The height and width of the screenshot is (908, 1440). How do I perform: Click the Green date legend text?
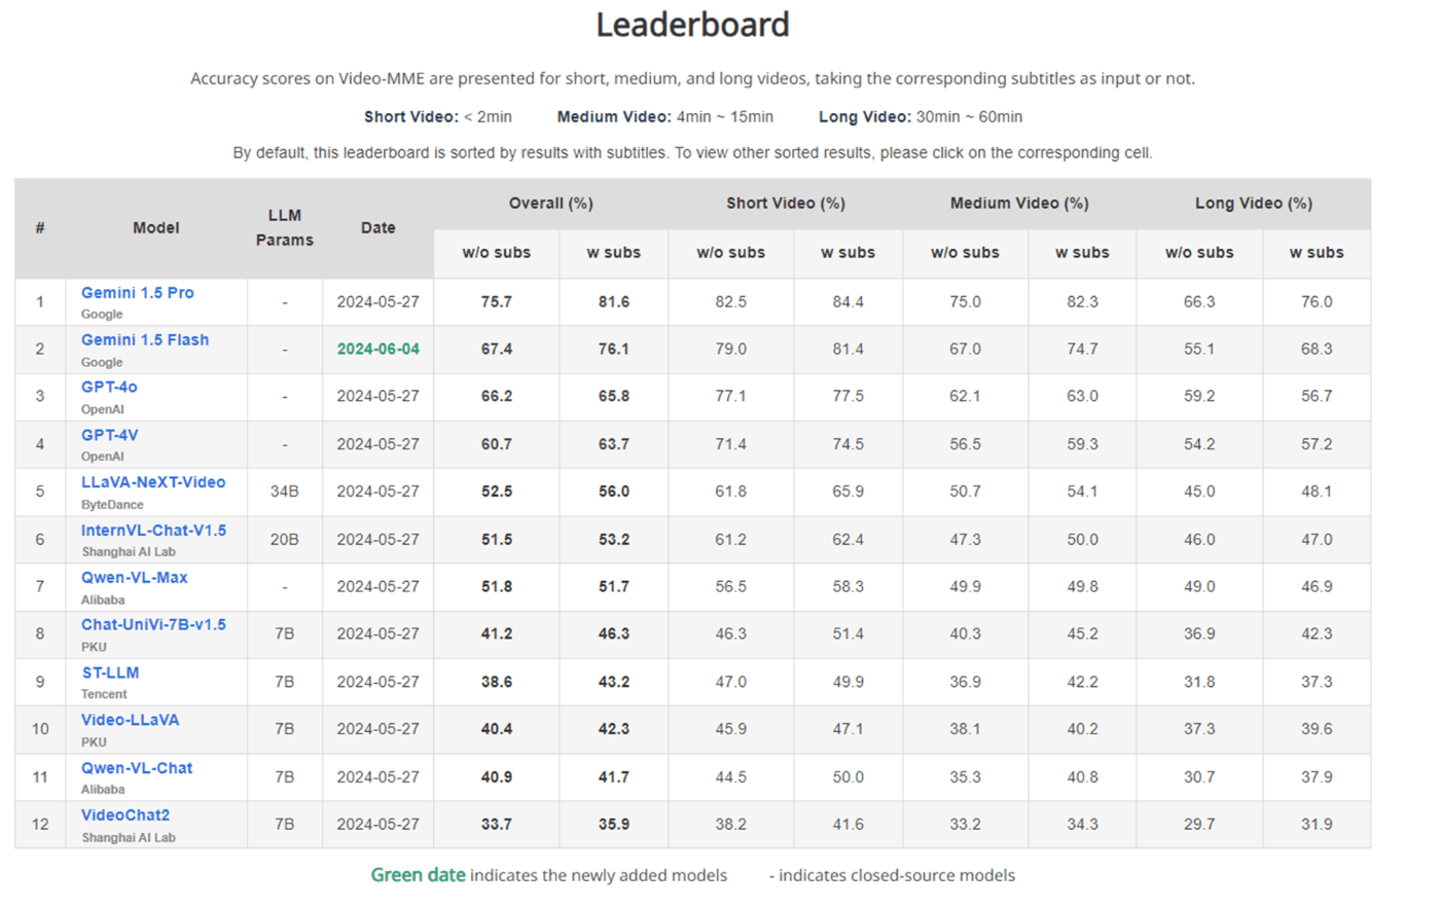418,875
